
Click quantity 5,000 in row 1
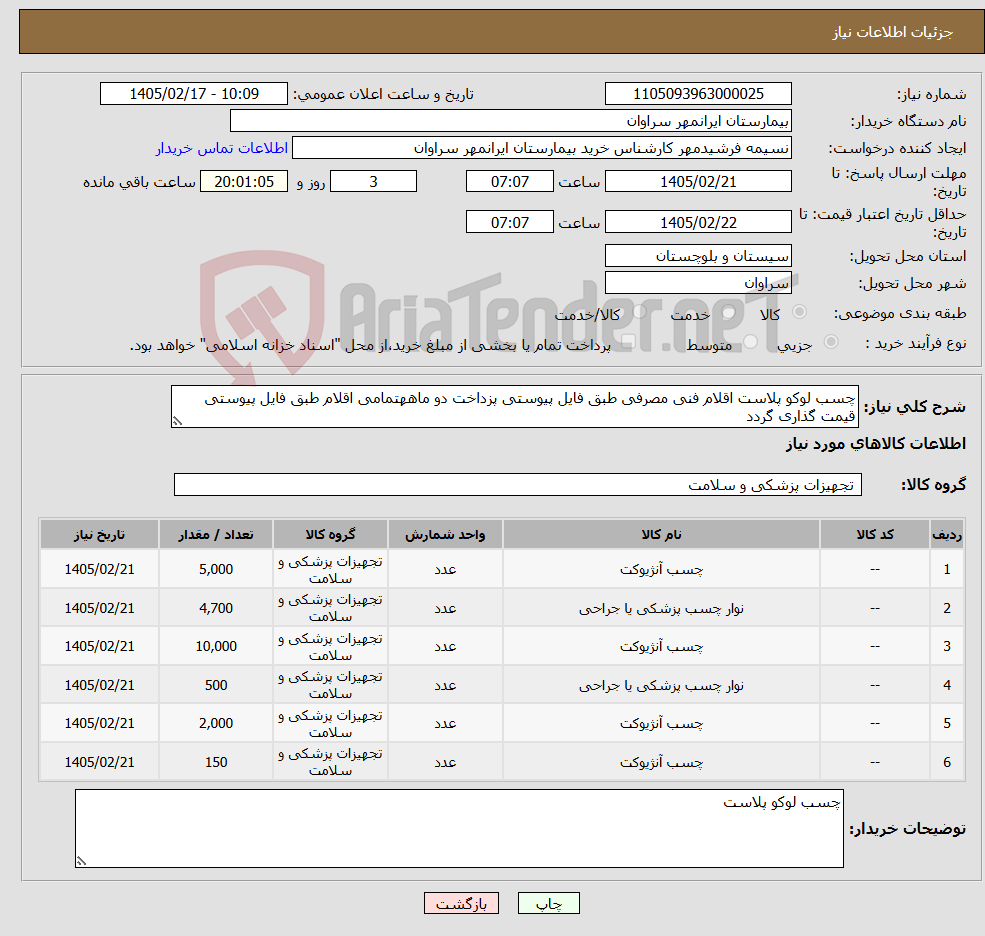tap(215, 569)
